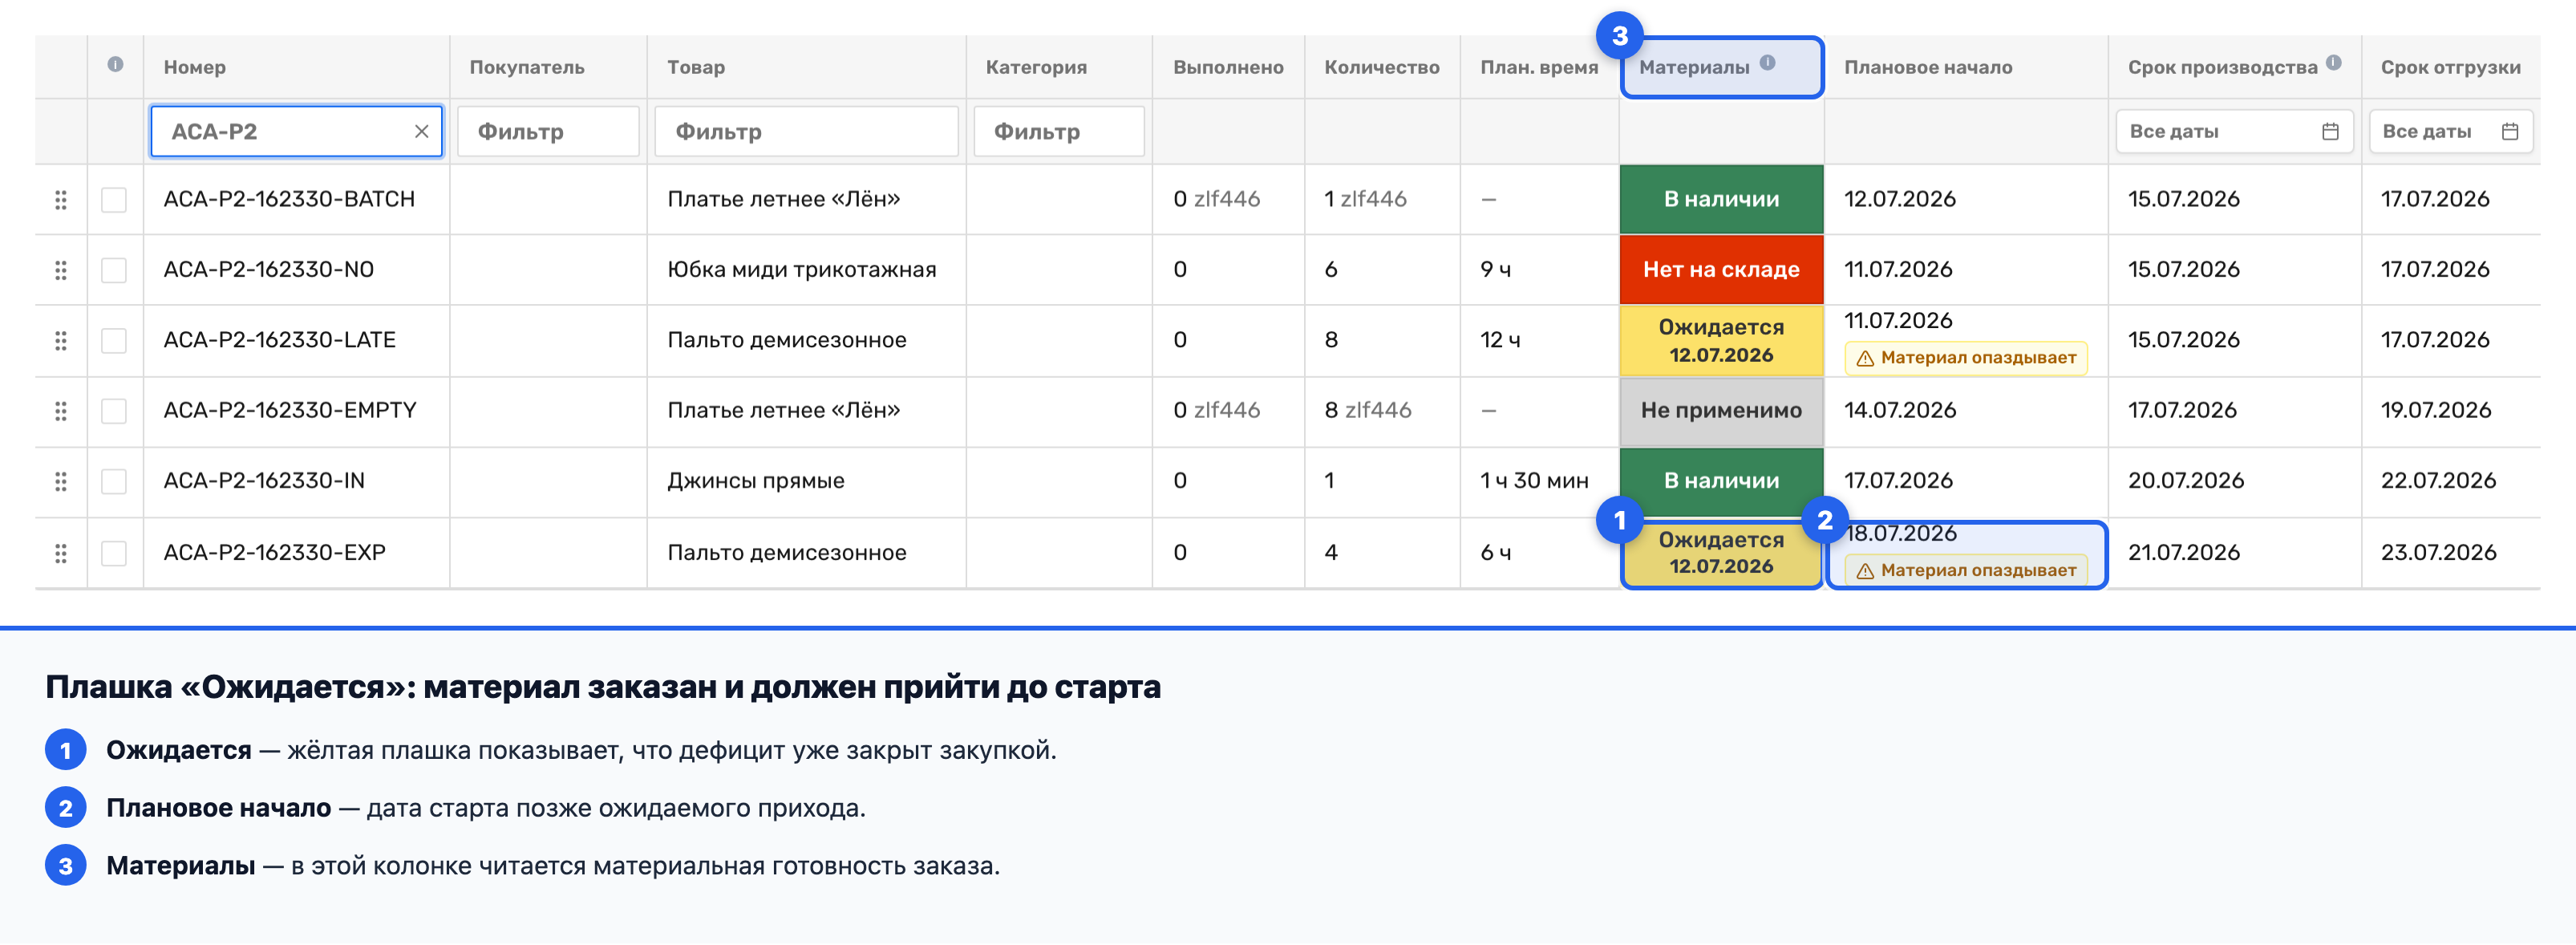This screenshot has width=2576, height=945.
Task: Click production date 20.07.2026
Action: (x=2186, y=481)
